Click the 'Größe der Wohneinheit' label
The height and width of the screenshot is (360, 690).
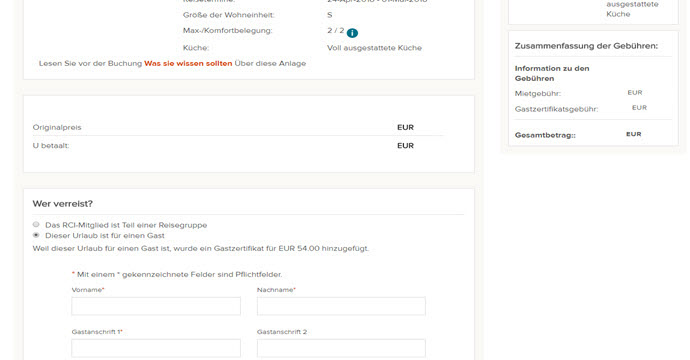pyautogui.click(x=228, y=15)
